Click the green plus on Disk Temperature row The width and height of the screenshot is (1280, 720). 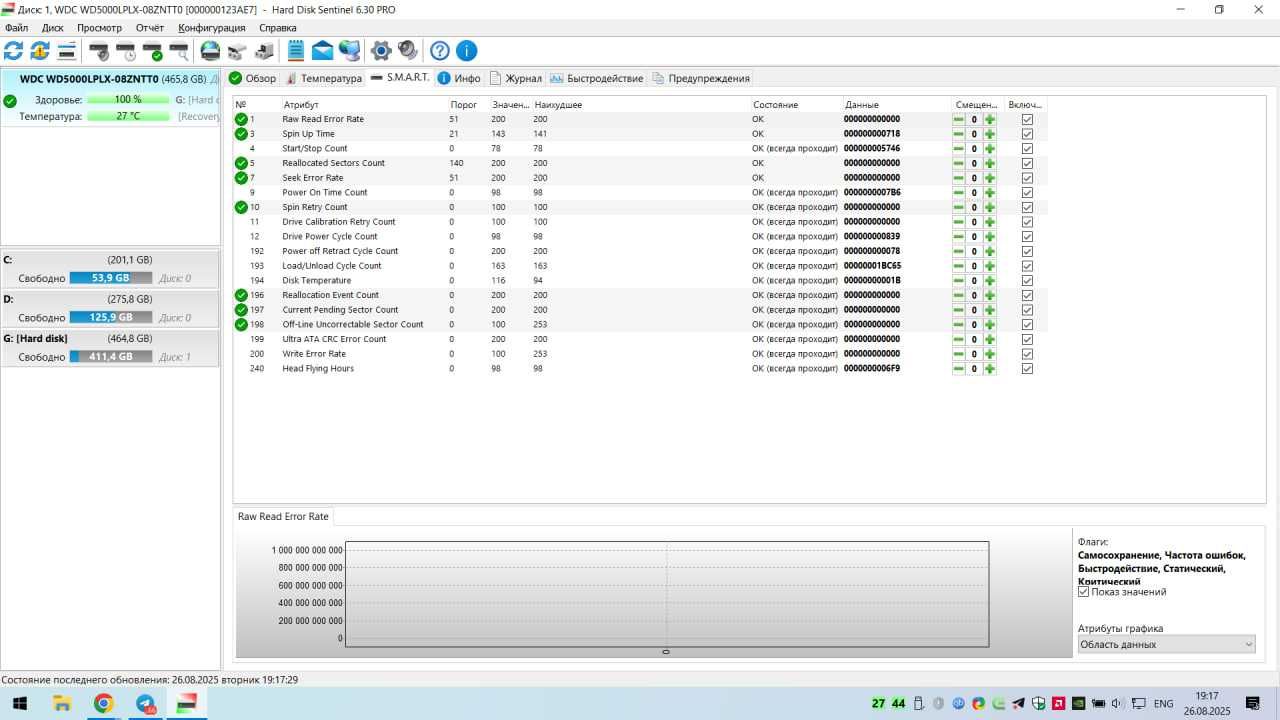click(990, 281)
